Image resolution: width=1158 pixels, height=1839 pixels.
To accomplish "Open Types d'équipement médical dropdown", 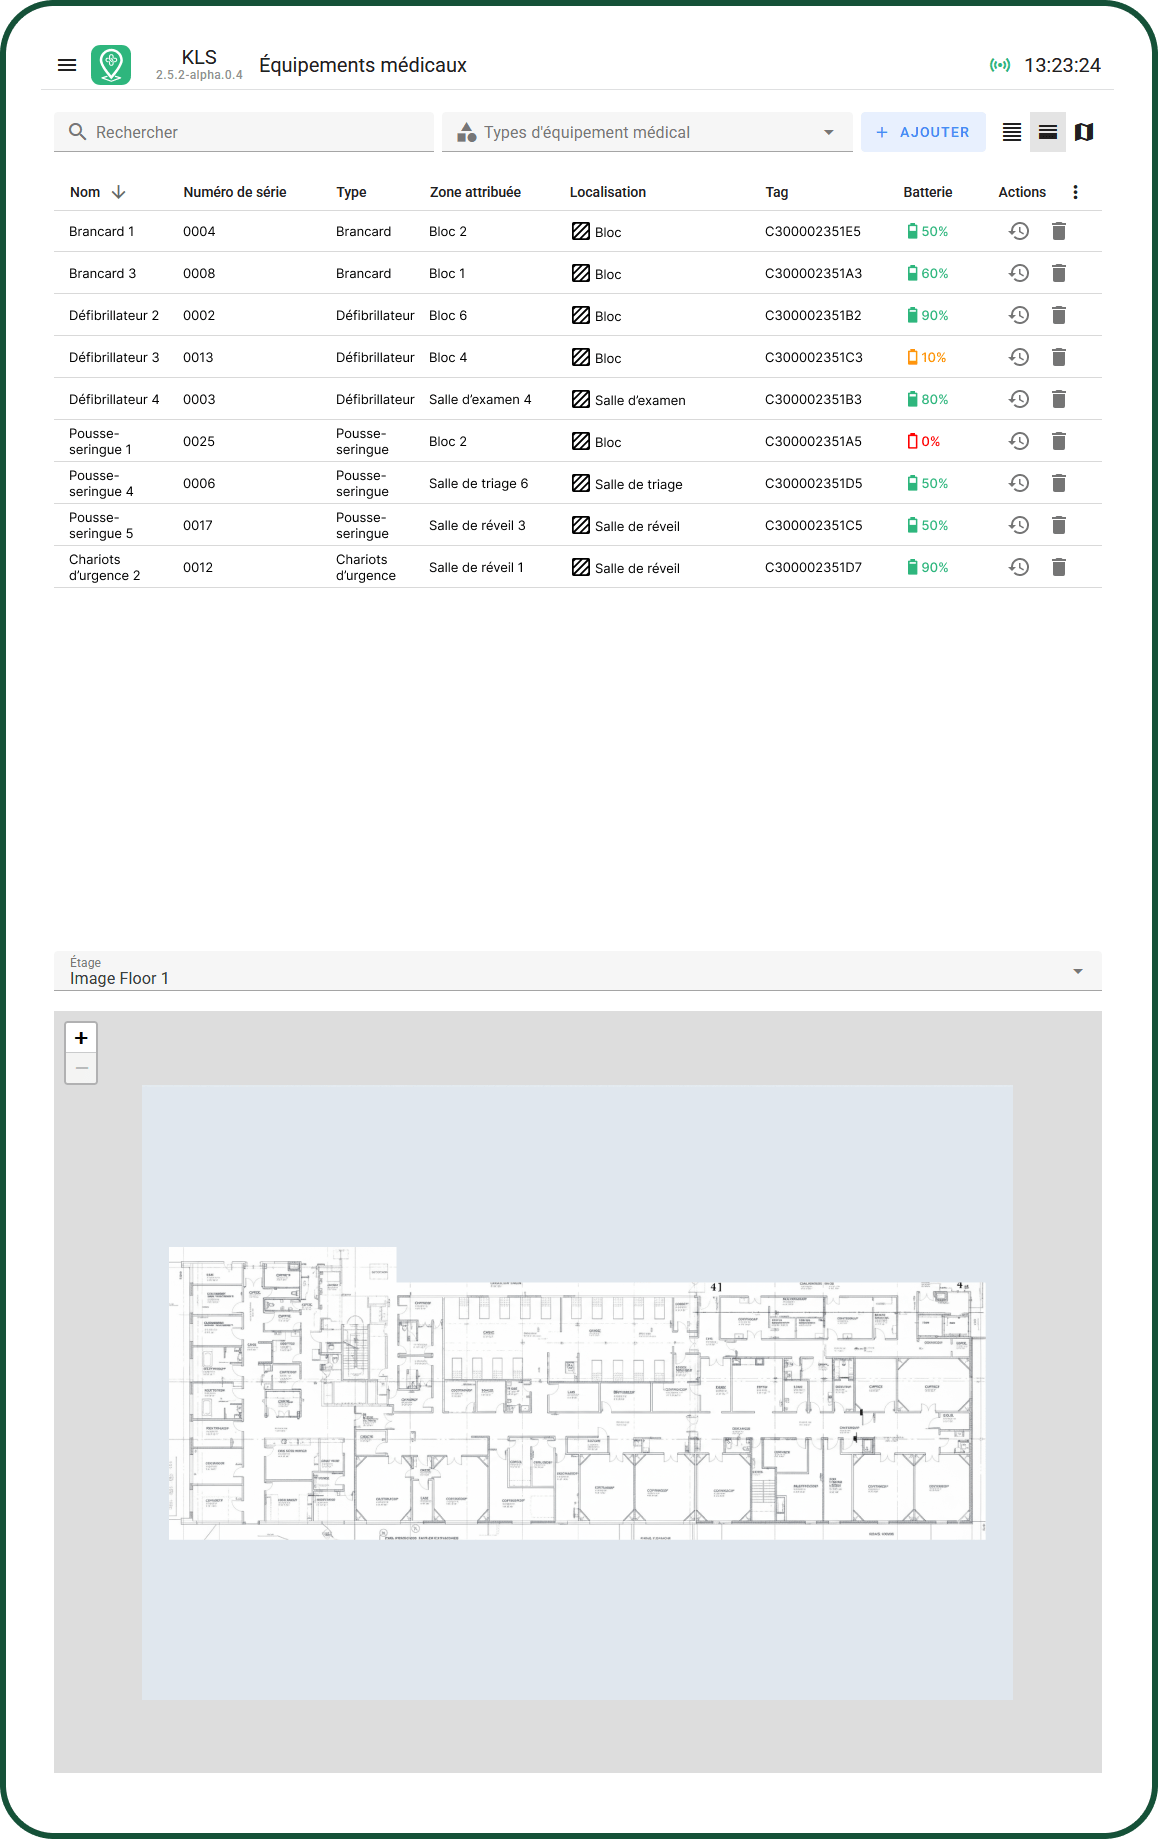I will coord(647,132).
